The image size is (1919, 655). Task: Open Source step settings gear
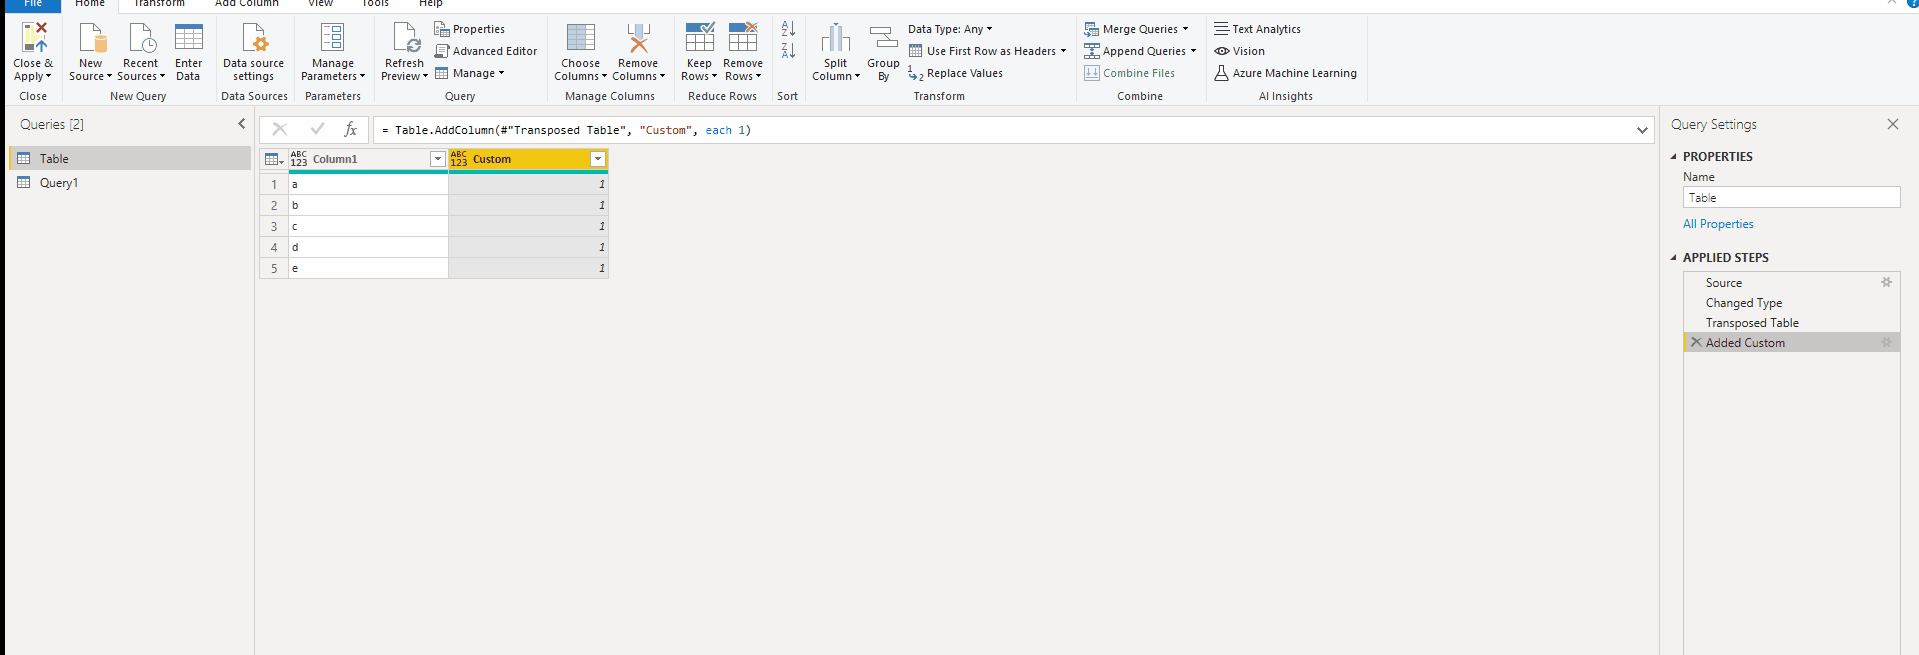[1887, 282]
